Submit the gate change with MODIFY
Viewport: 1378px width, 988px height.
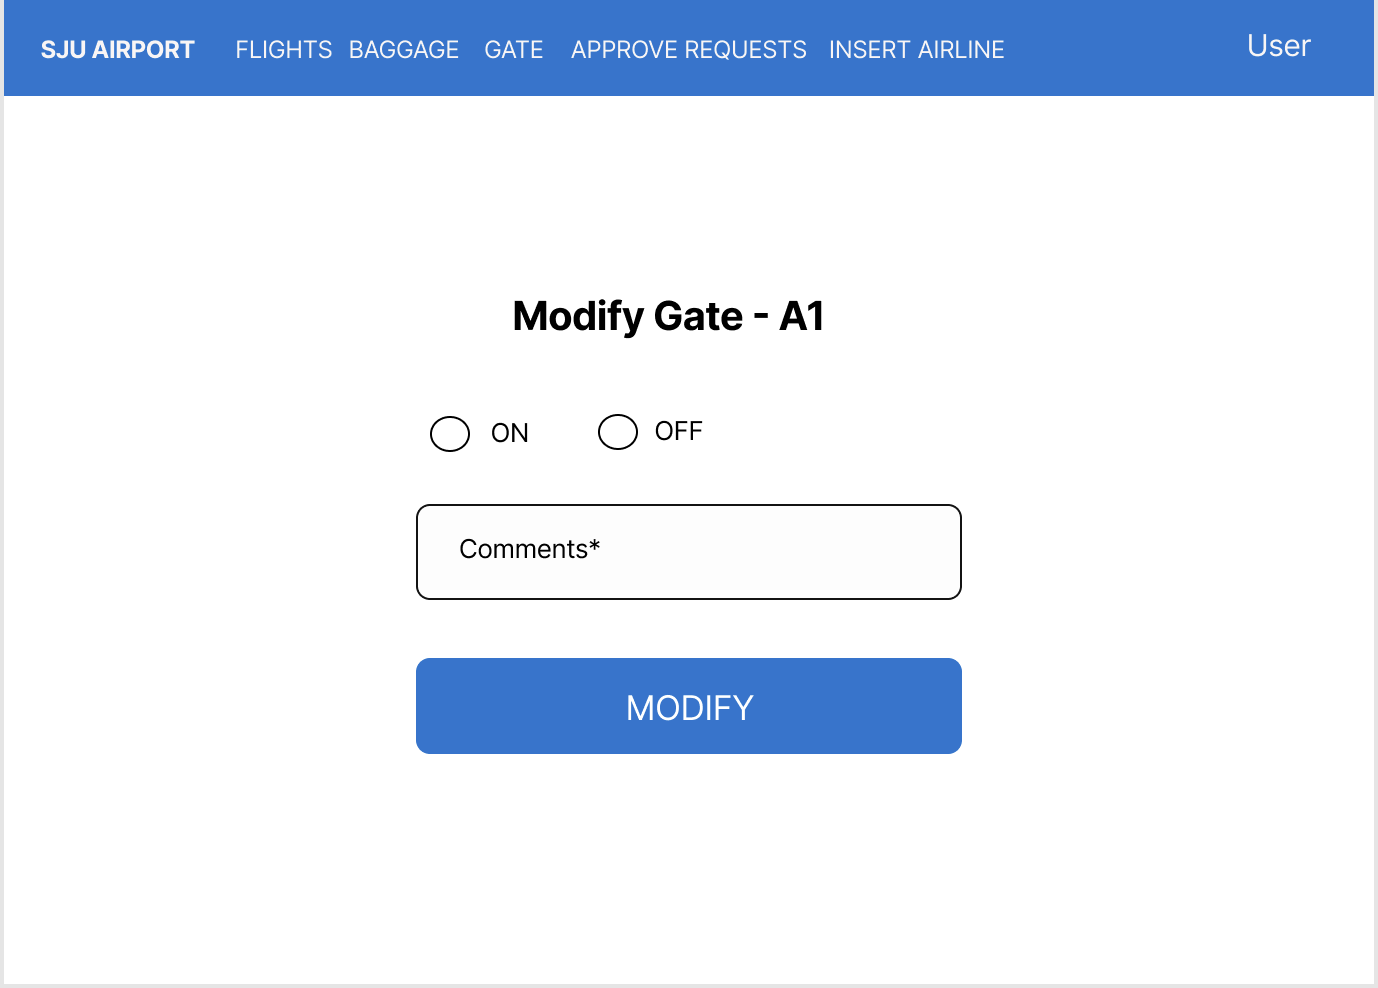pyautogui.click(x=688, y=706)
